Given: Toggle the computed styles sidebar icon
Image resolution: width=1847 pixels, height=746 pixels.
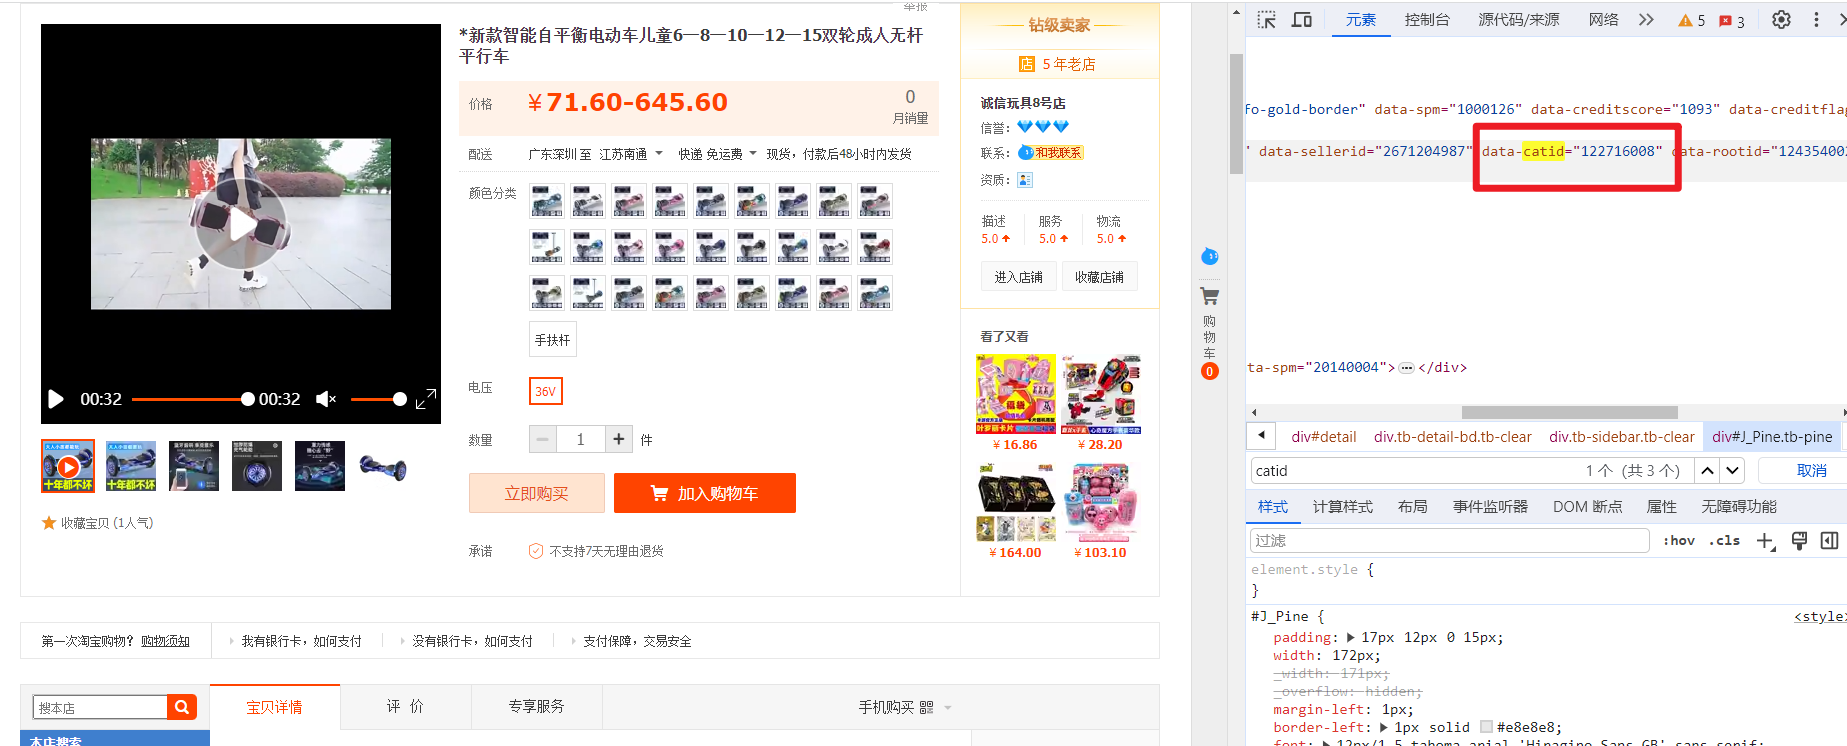Looking at the screenshot, I should (1830, 541).
